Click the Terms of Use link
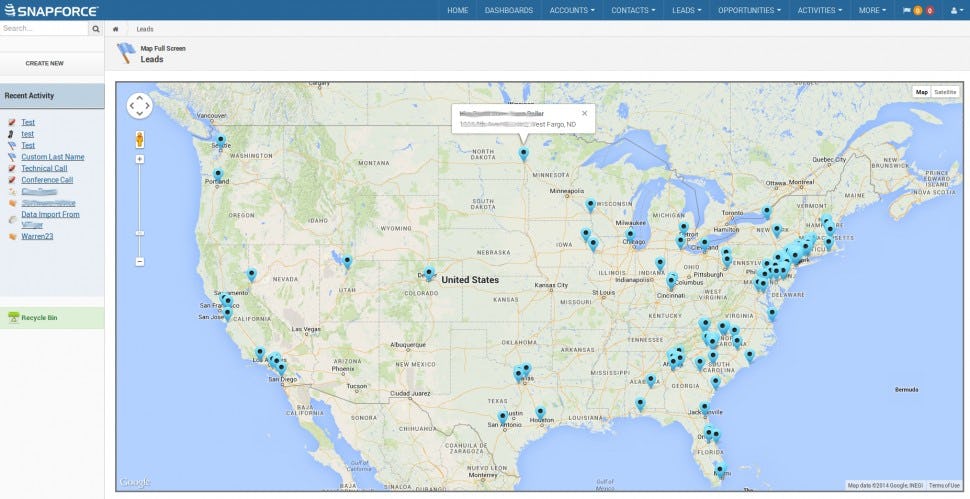 tap(944, 486)
